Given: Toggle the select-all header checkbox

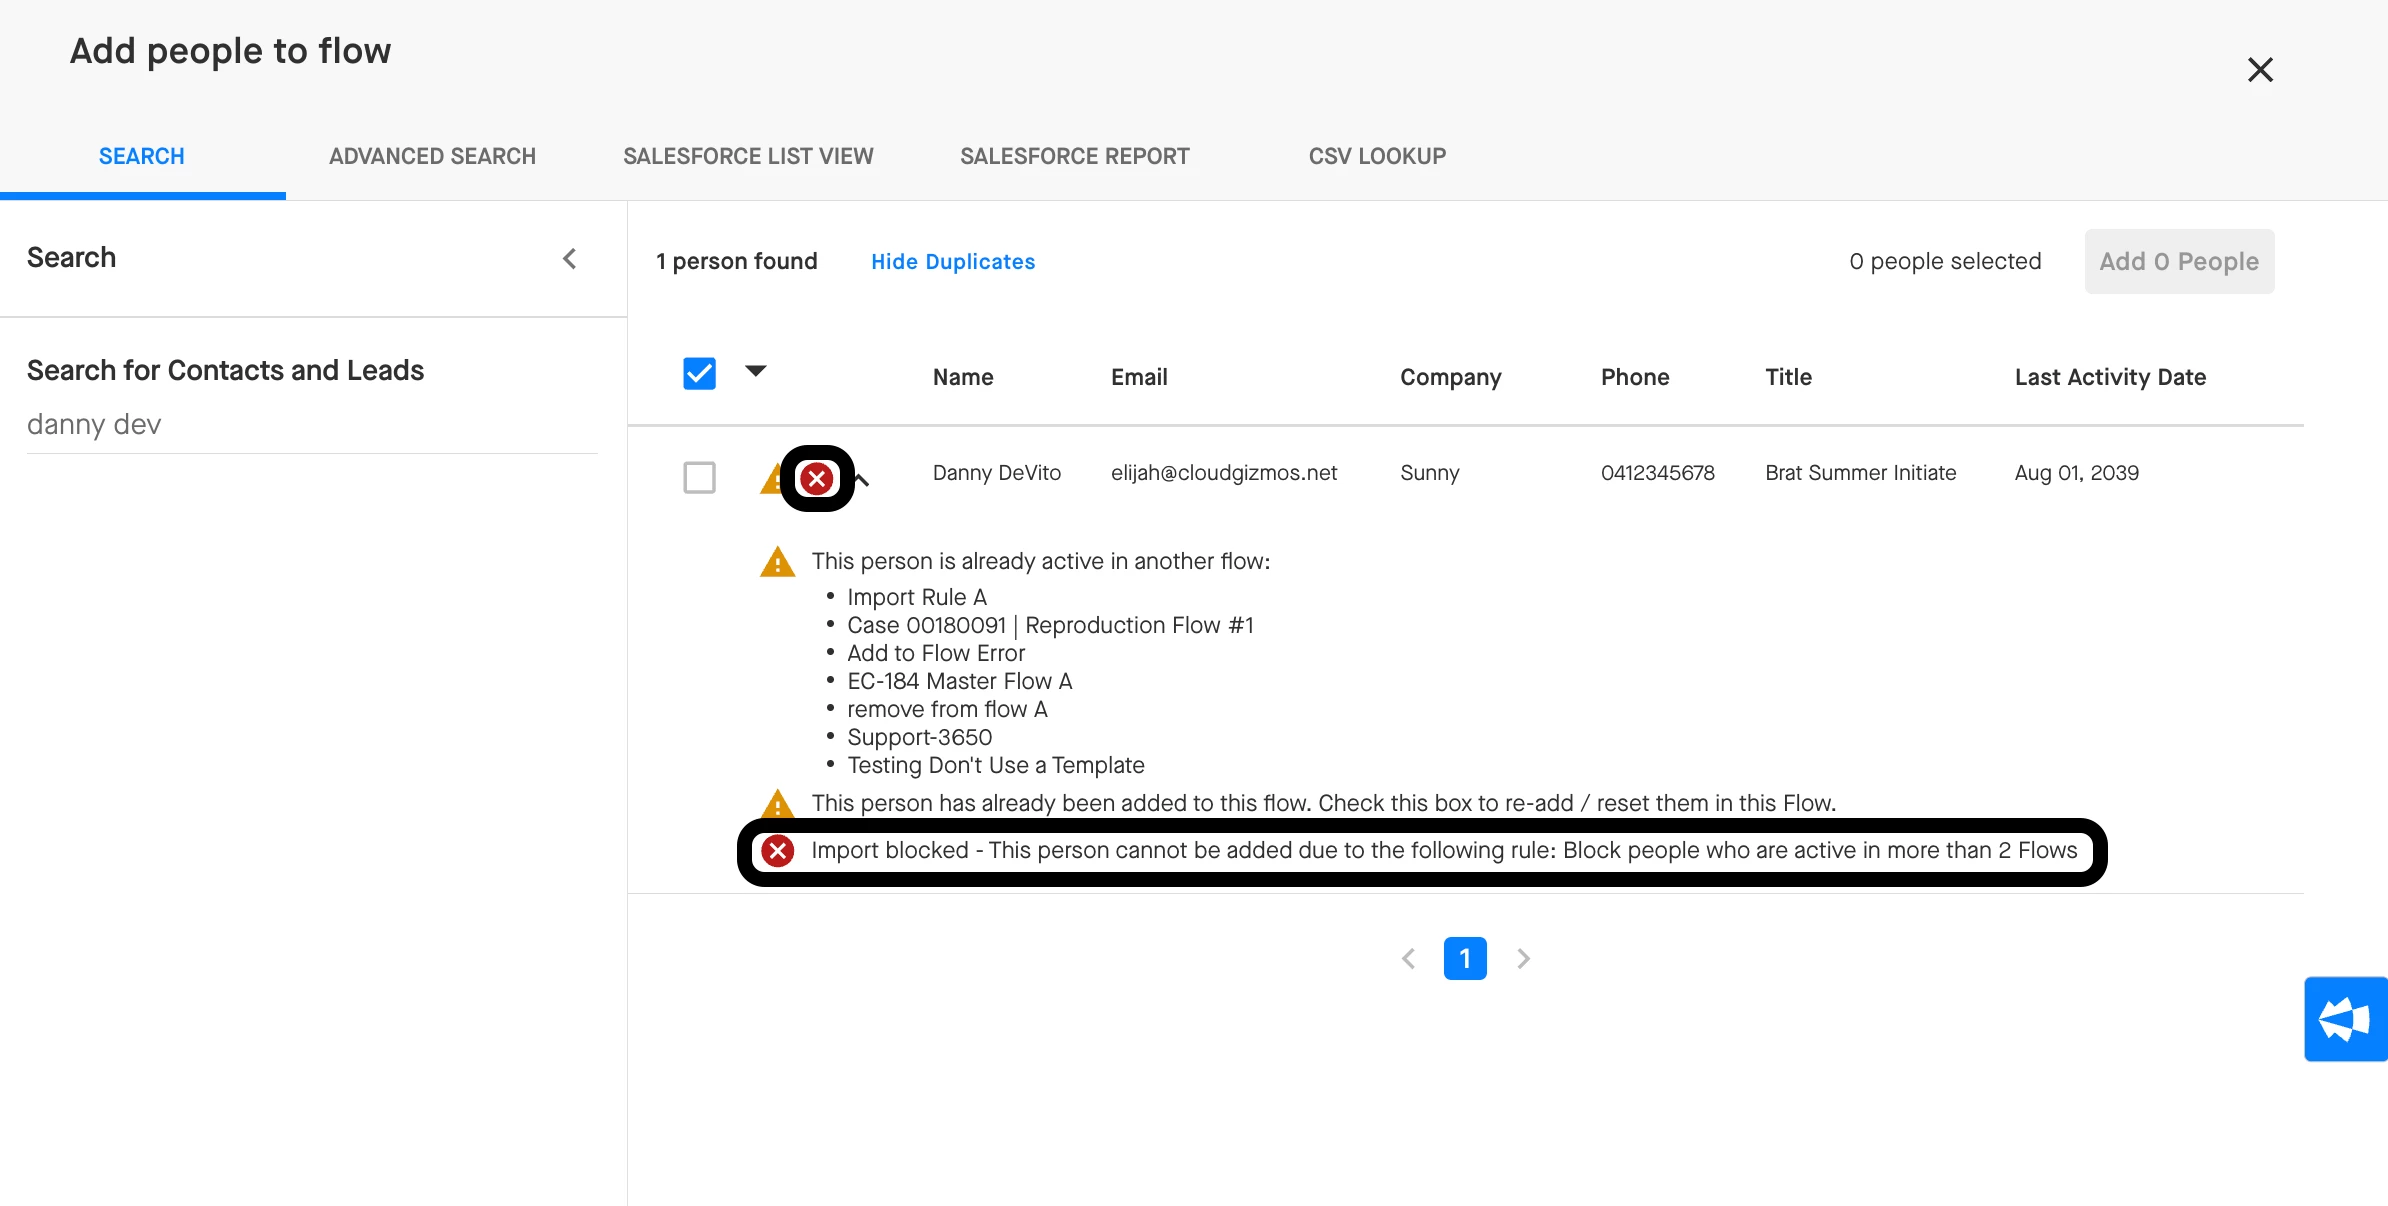Looking at the screenshot, I should coord(699,374).
